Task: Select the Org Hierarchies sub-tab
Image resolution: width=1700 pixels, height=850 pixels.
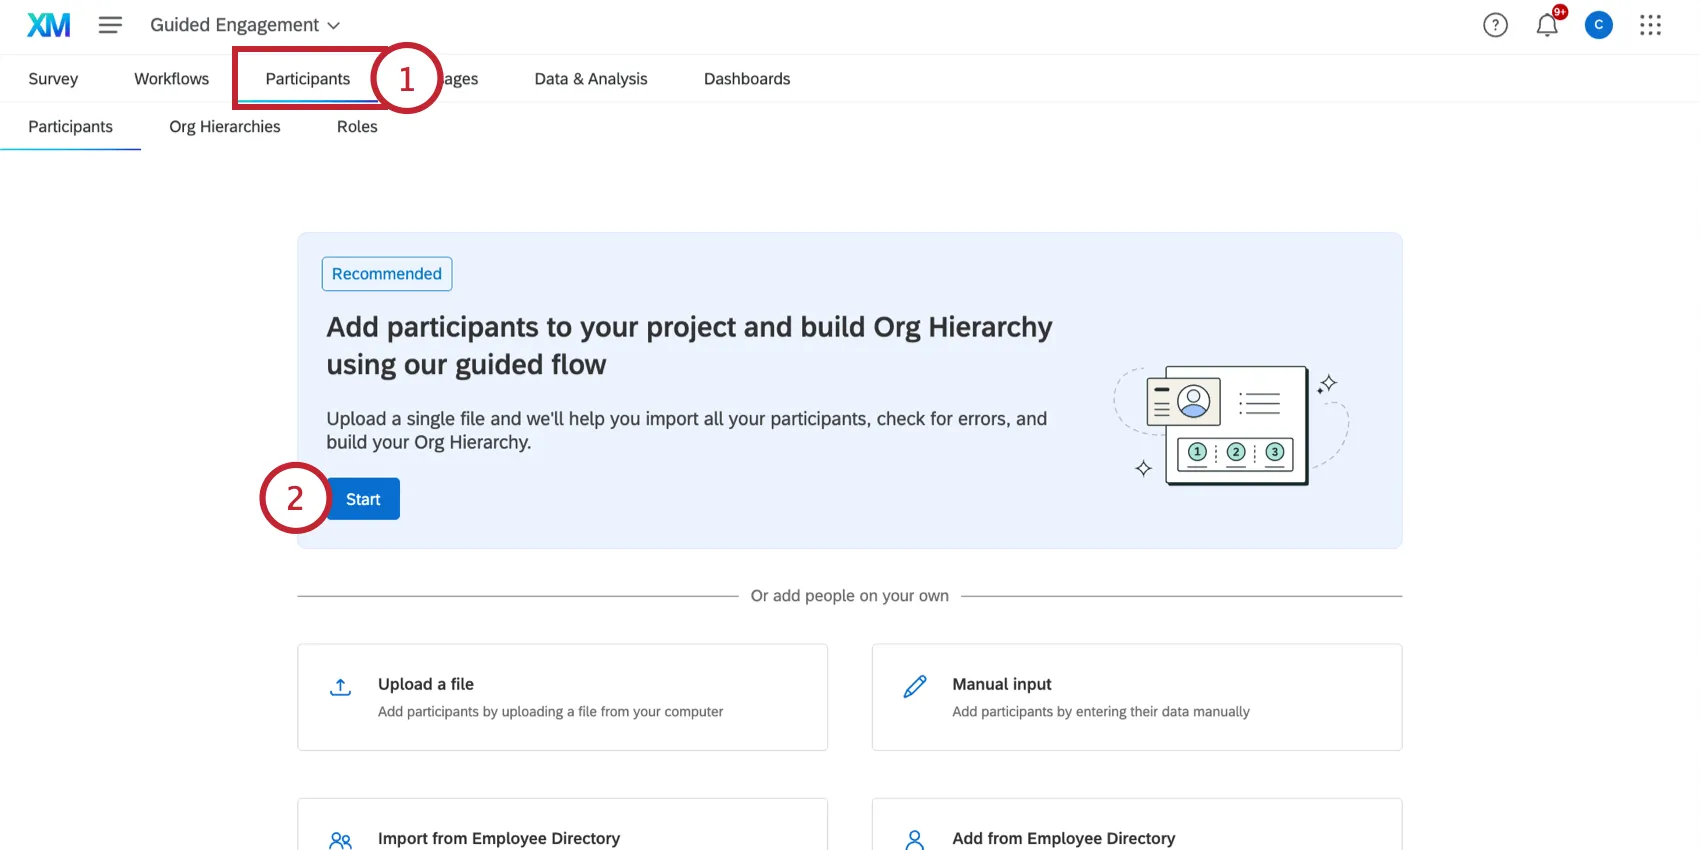Action: [x=225, y=127]
